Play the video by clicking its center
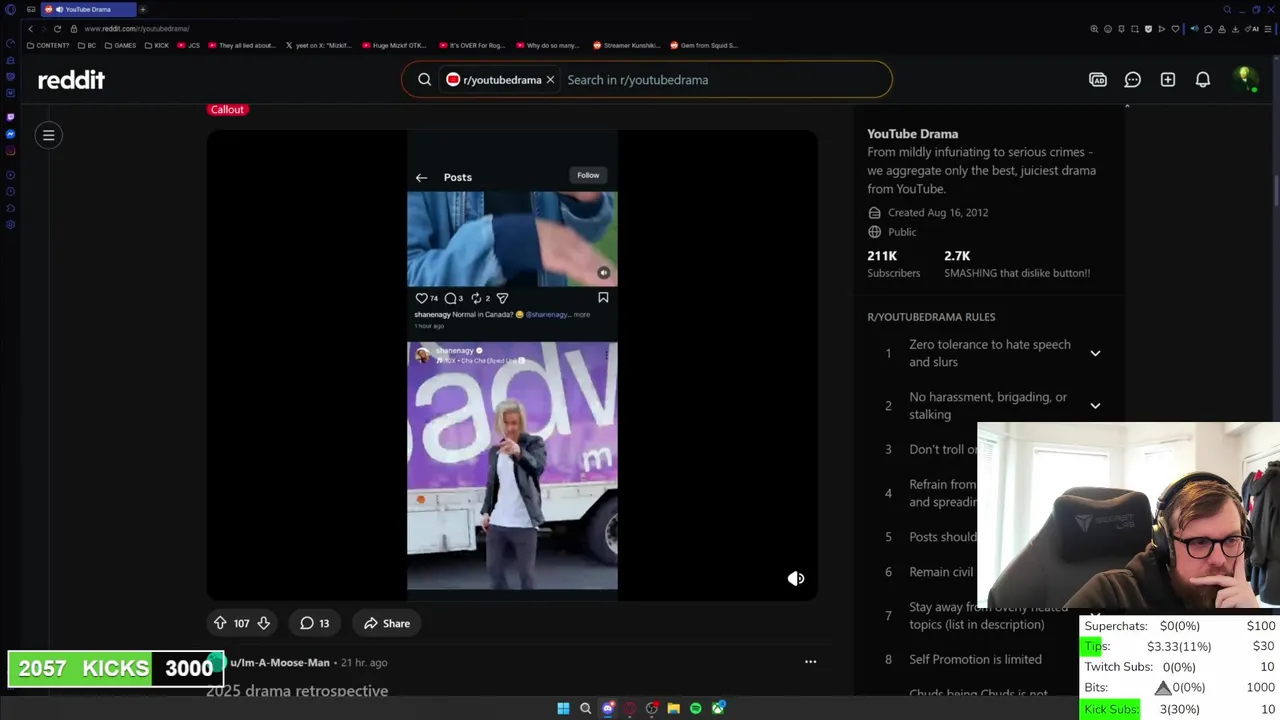The height and width of the screenshot is (720, 1280). tap(512, 365)
